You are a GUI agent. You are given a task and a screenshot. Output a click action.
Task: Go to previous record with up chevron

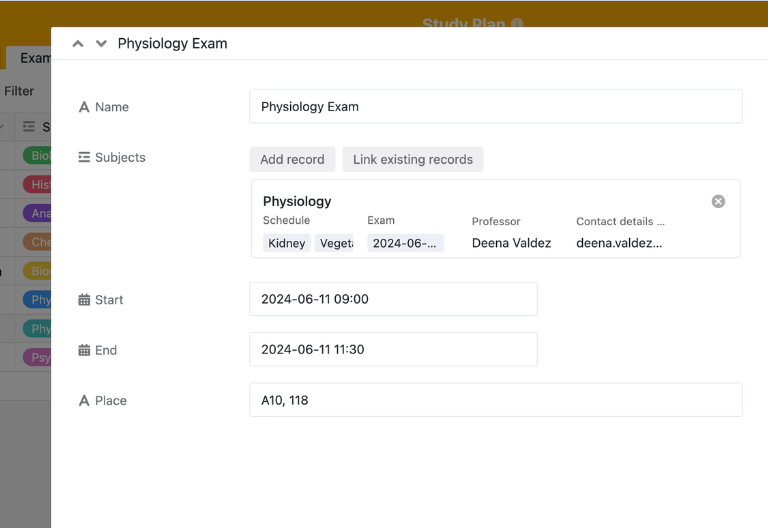[77, 44]
